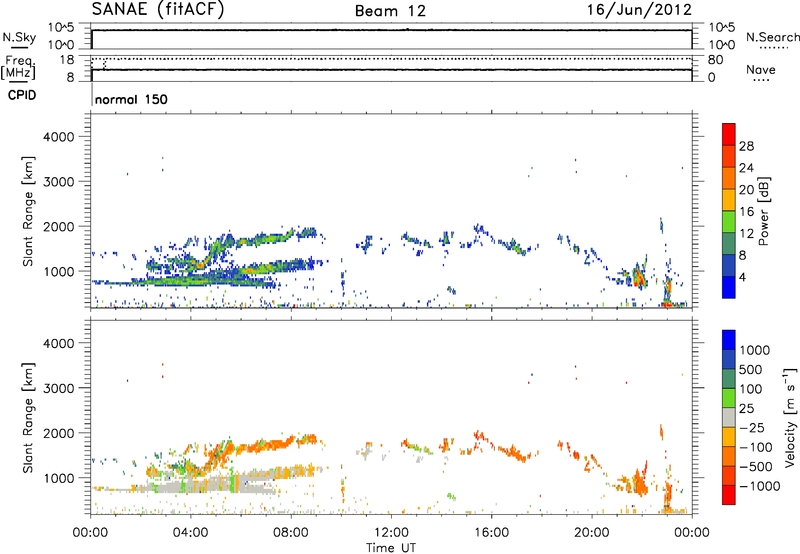This screenshot has height=554, width=800.
Task: Select the N.Sky axis label
Action: tap(19, 37)
